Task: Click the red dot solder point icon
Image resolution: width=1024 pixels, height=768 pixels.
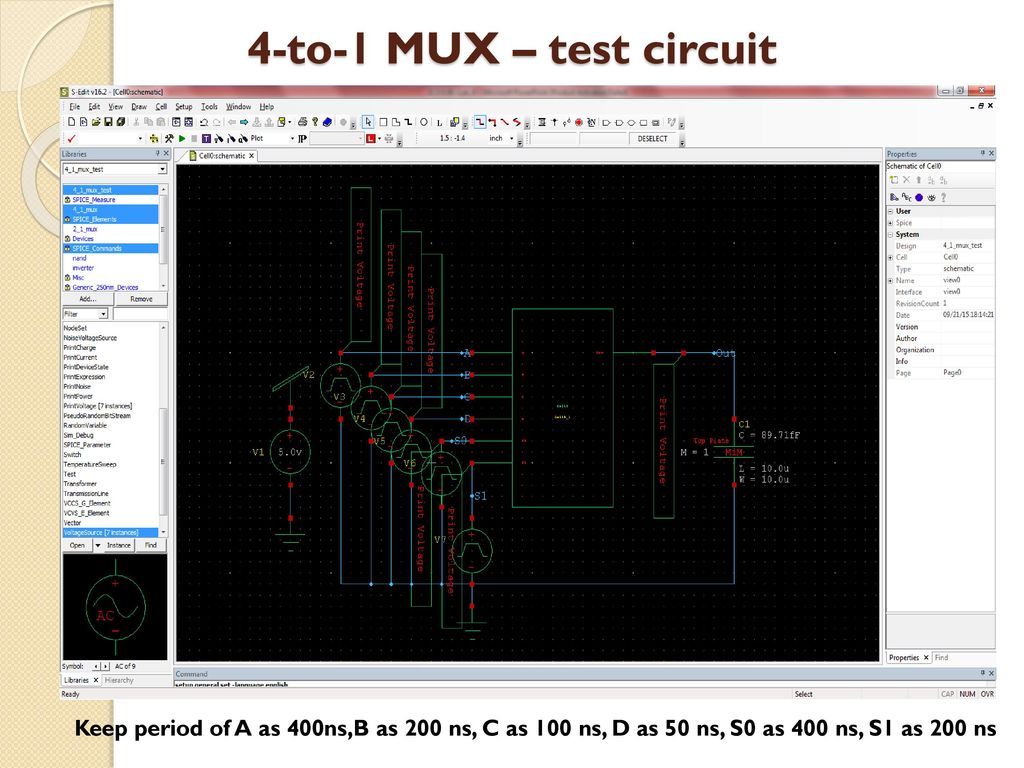Action: click(579, 122)
